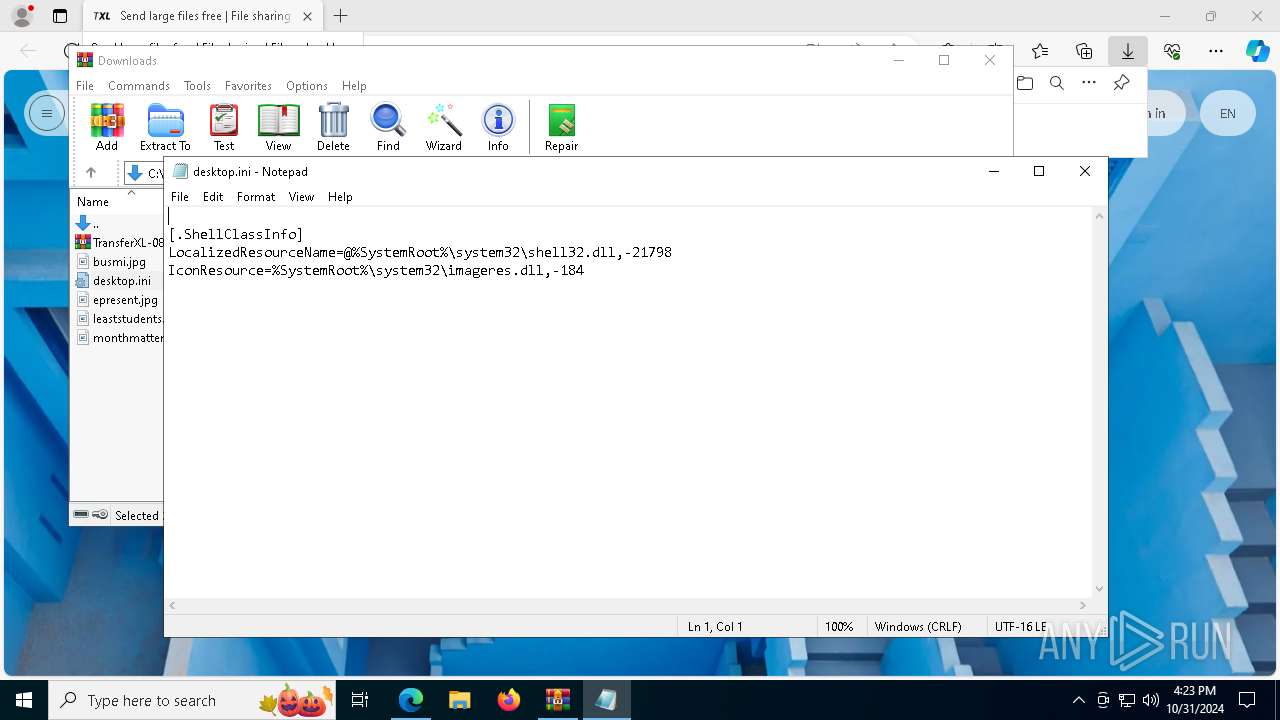This screenshot has width=1280, height=720.
Task: Click the Edge profile avatar icon
Action: click(21, 16)
